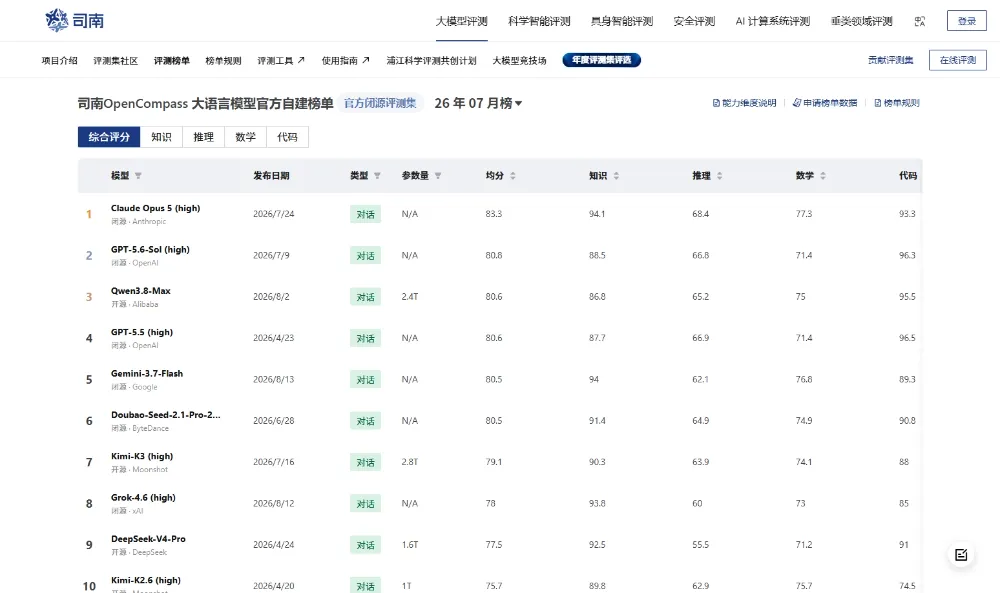
Task: Select release date 2026/7/24
Action: pos(274,214)
